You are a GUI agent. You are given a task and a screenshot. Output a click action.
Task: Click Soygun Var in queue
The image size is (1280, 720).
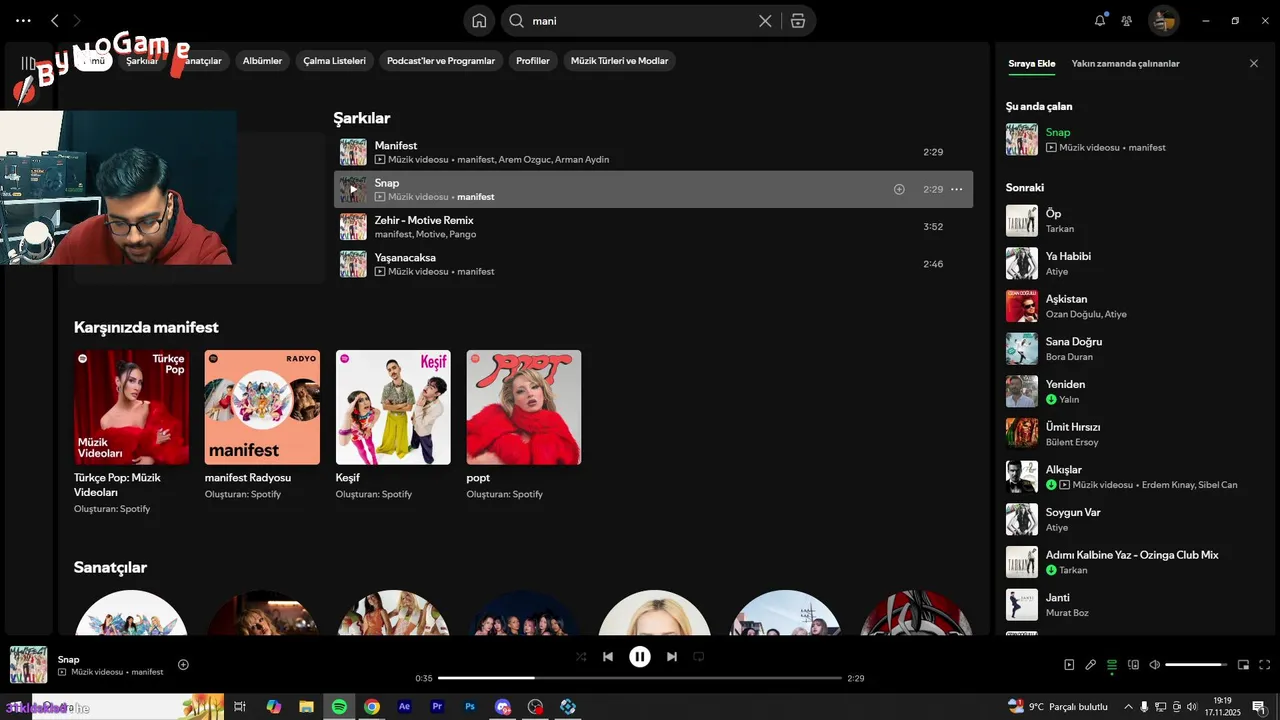pos(1135,519)
